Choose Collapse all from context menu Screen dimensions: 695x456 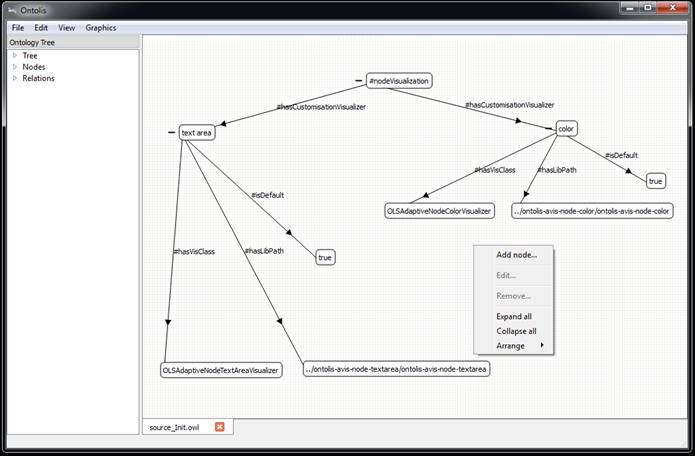(516, 331)
